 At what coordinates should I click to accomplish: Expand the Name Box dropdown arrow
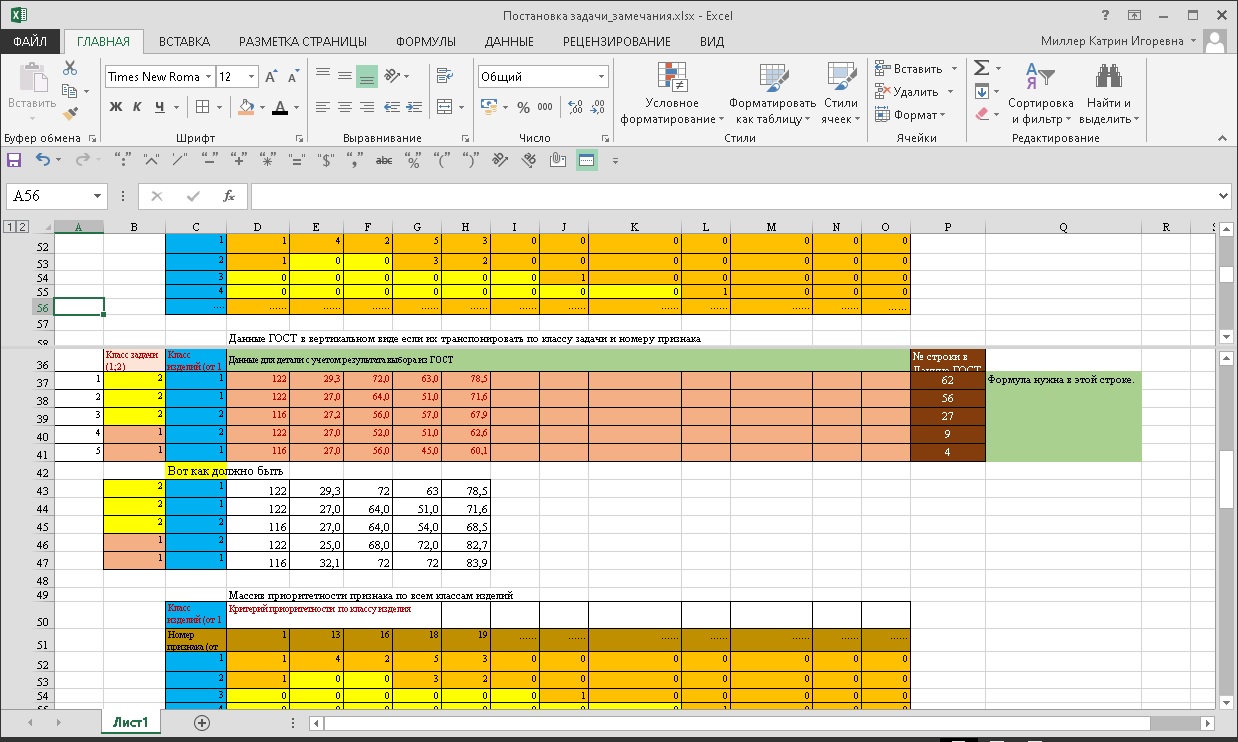tap(98, 196)
